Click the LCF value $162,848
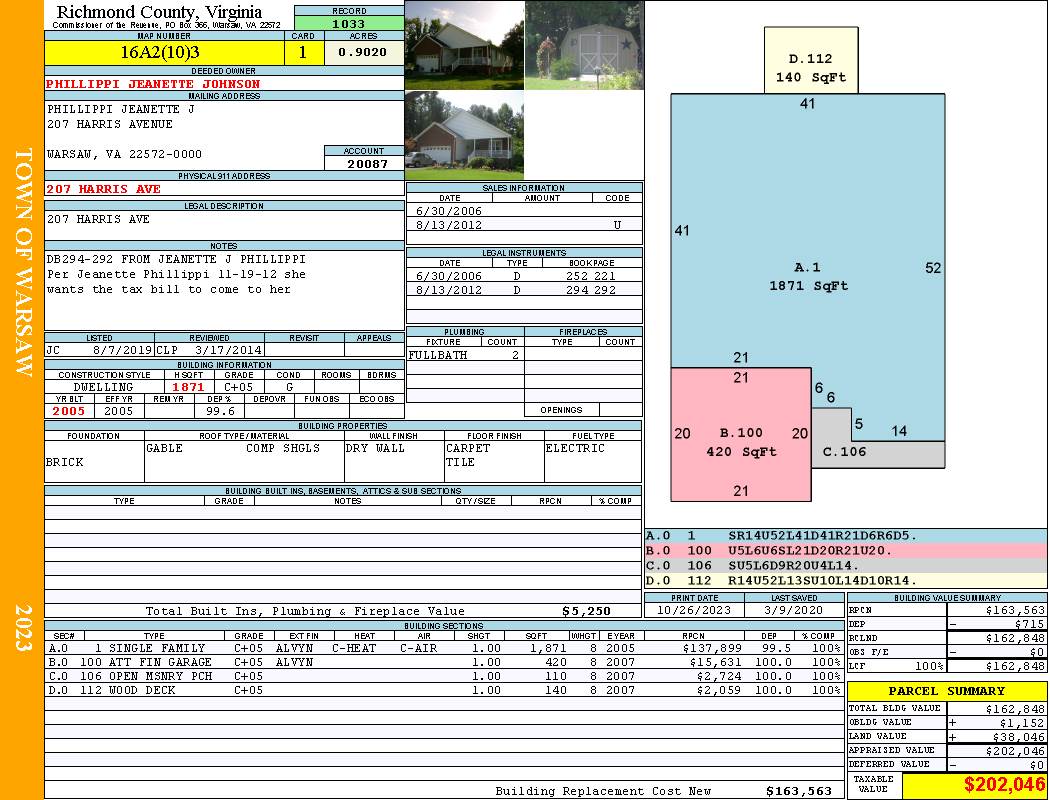The width and height of the screenshot is (1050, 800). 1015,665
